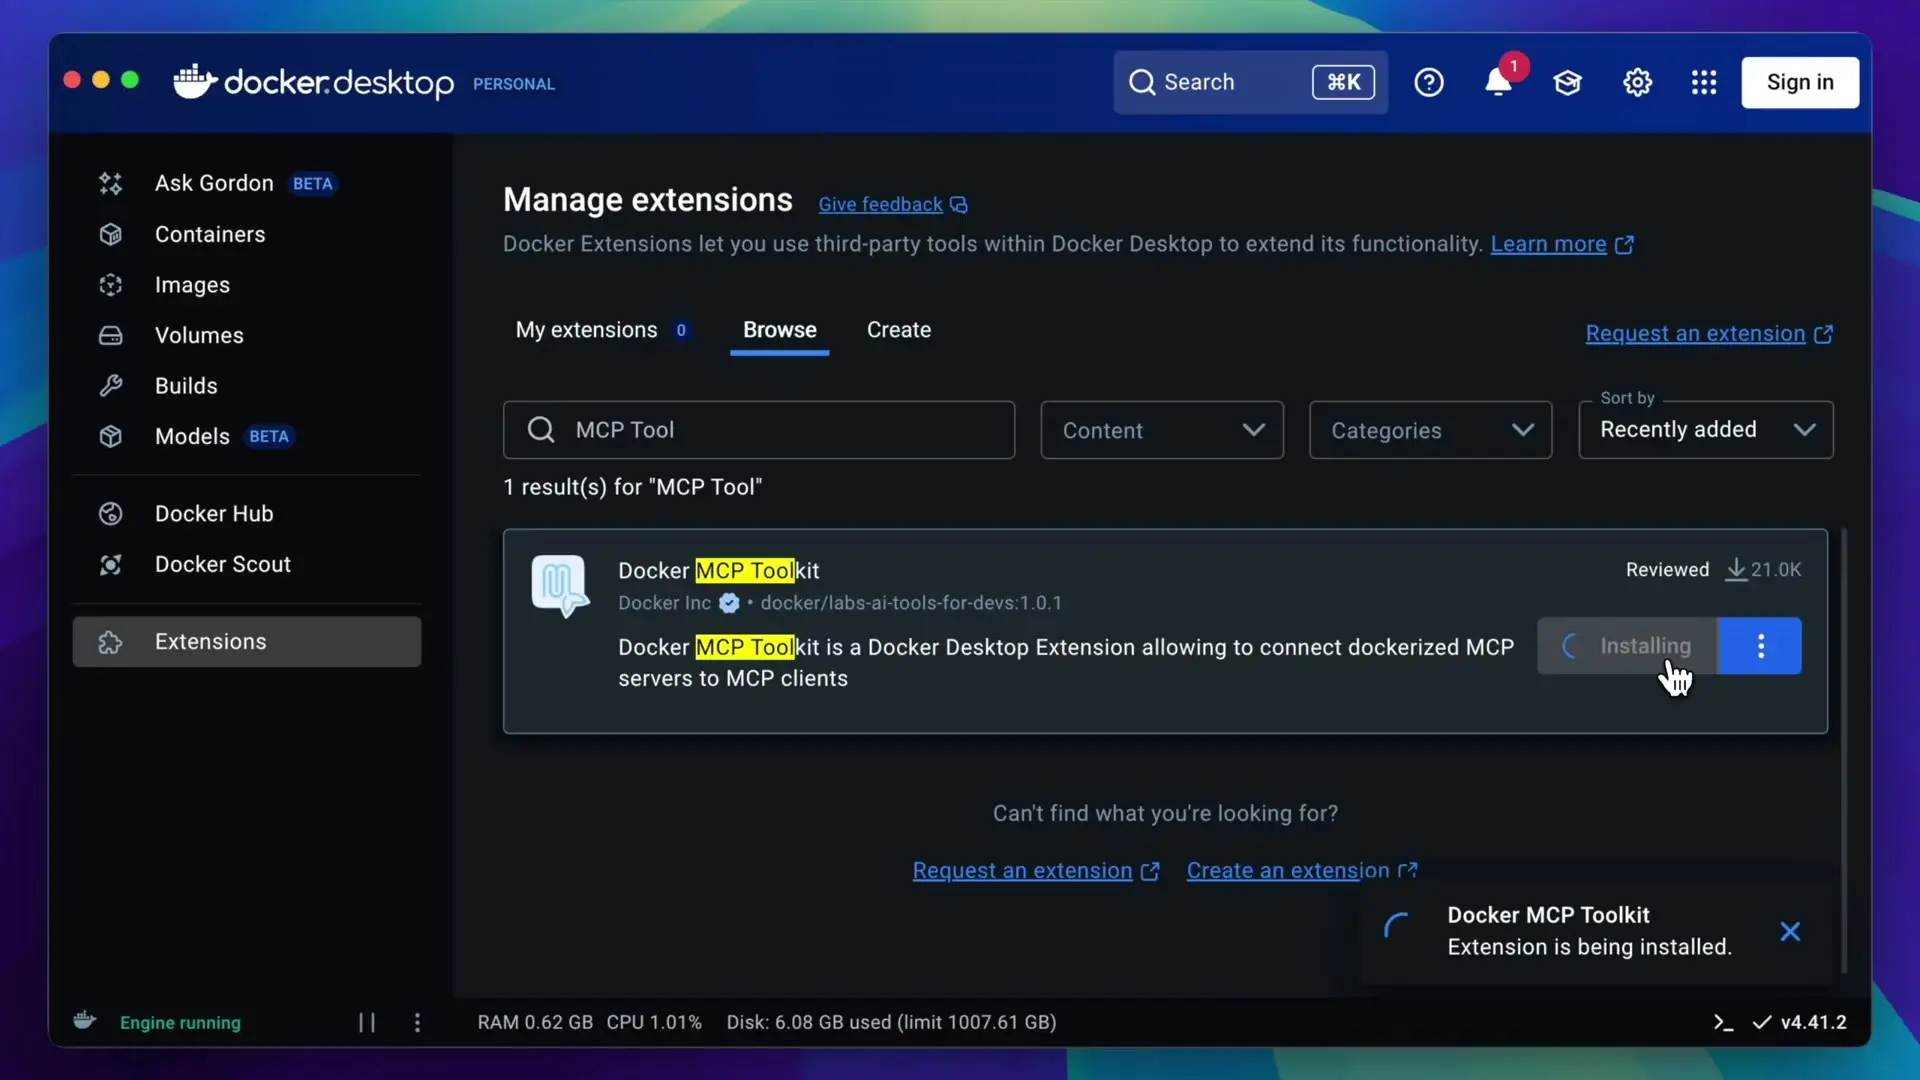The width and height of the screenshot is (1920, 1080).
Task: Click the Models icon in sidebar
Action: tap(110, 437)
